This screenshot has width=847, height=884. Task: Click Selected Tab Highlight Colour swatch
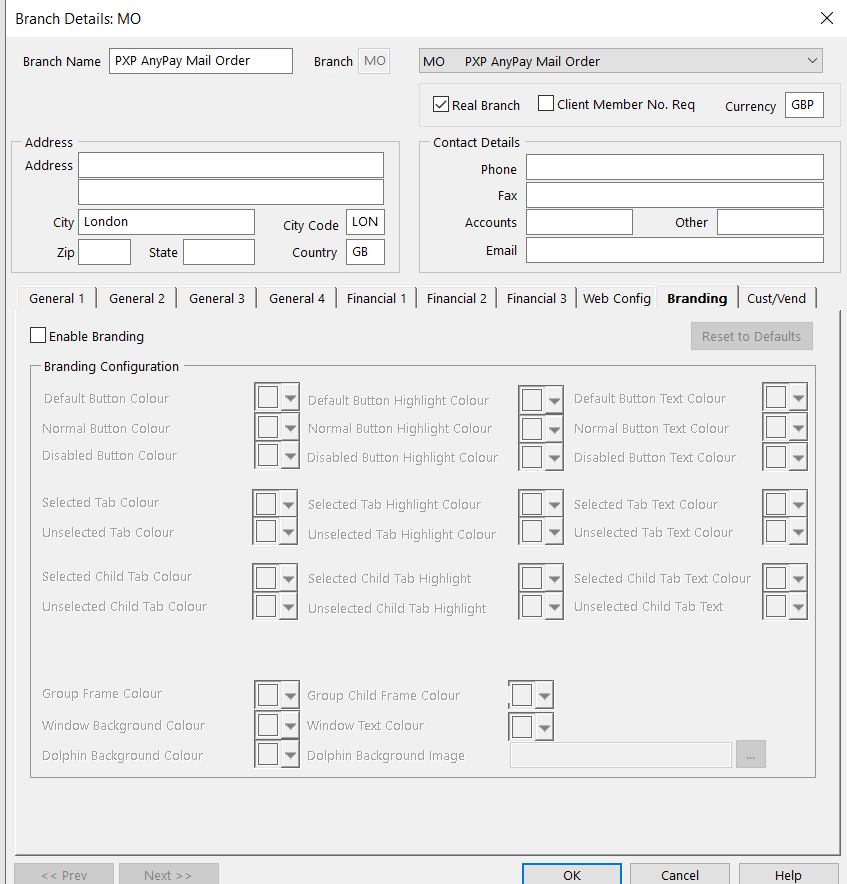tap(532, 503)
